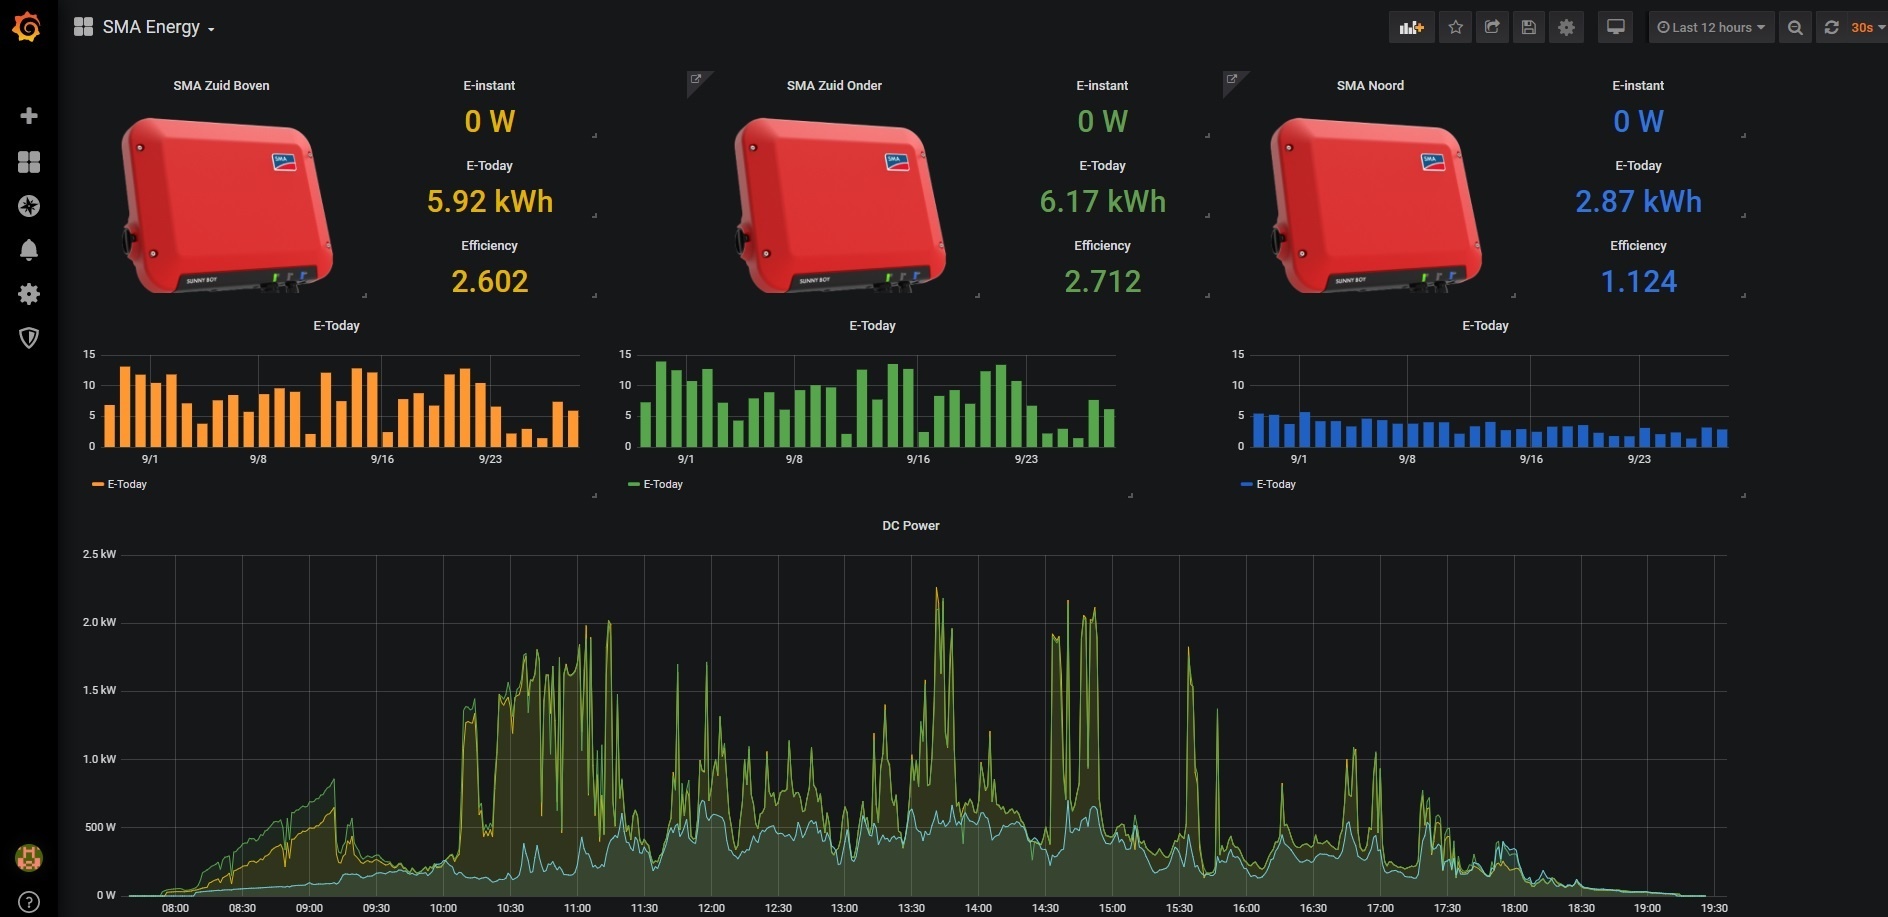The width and height of the screenshot is (1888, 917).
Task: Click the SMA Zuid Boven inverter image
Action: point(227,205)
